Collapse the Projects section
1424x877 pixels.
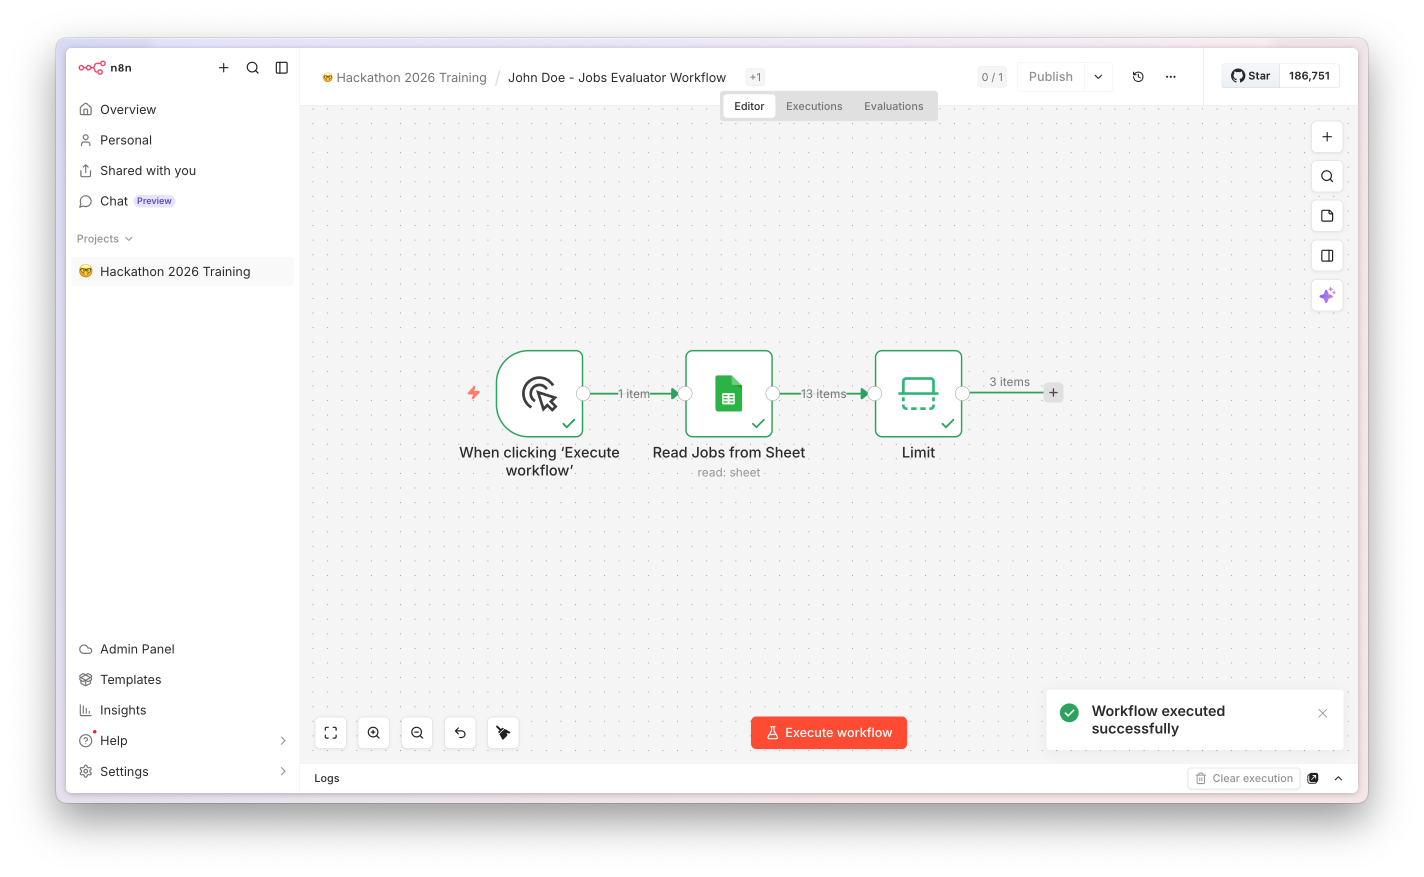click(x=105, y=239)
